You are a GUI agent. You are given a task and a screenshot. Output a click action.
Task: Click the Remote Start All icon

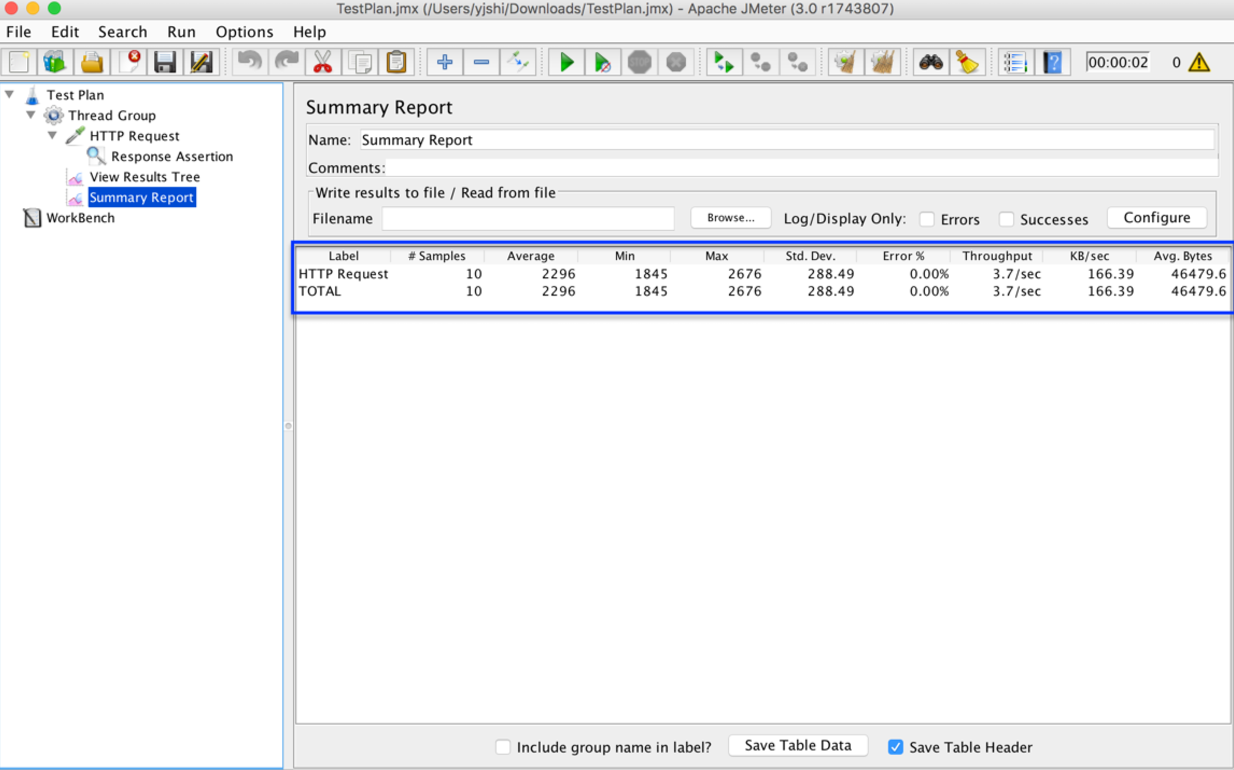point(723,62)
